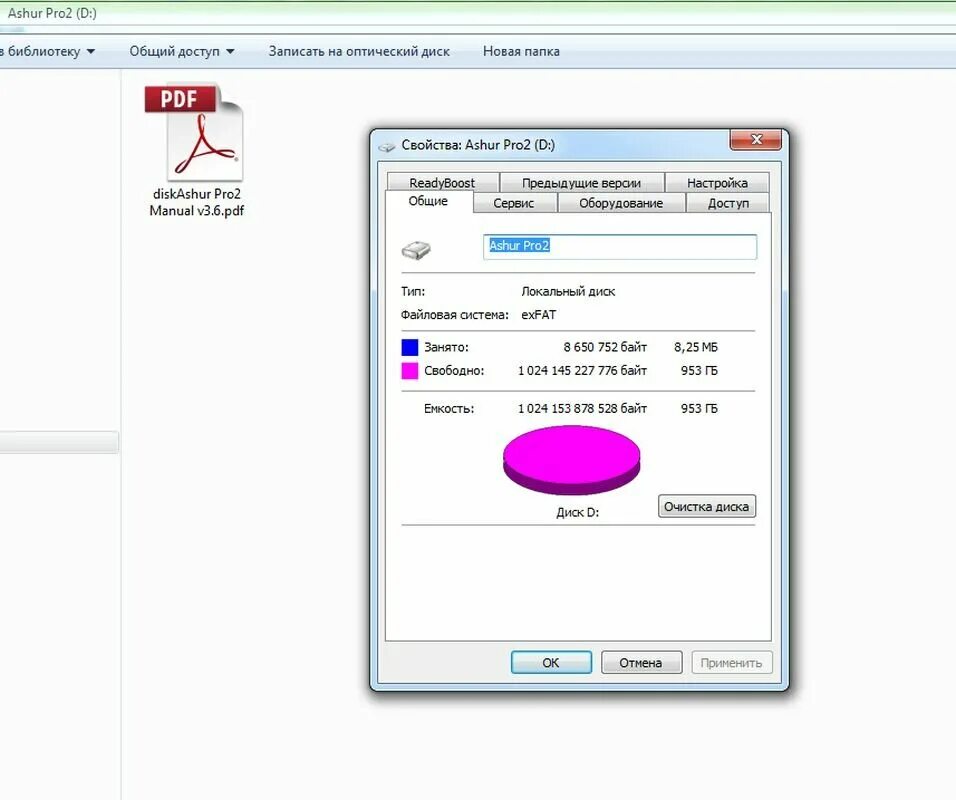Confirm with the OK button
The width and height of the screenshot is (956, 800).
(x=551, y=663)
